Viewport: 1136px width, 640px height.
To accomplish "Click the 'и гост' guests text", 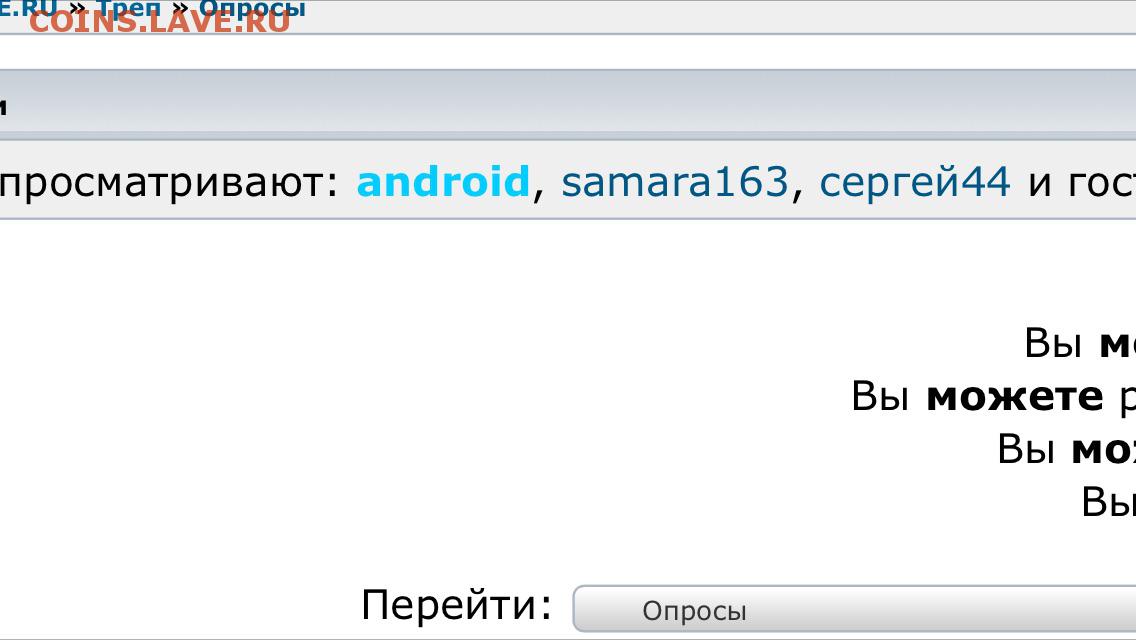I will [x=1082, y=183].
